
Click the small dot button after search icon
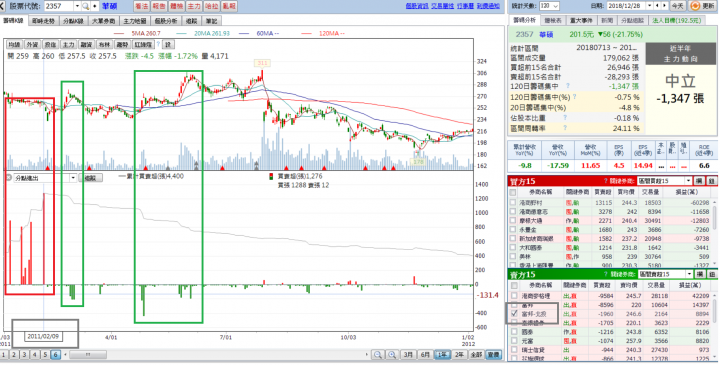click(x=95, y=6)
